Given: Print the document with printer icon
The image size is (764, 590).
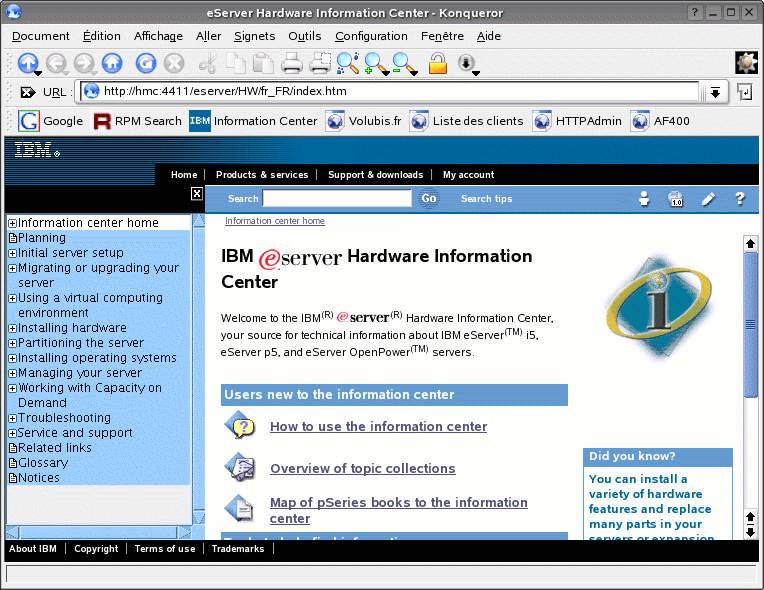Looking at the screenshot, I should tap(292, 63).
